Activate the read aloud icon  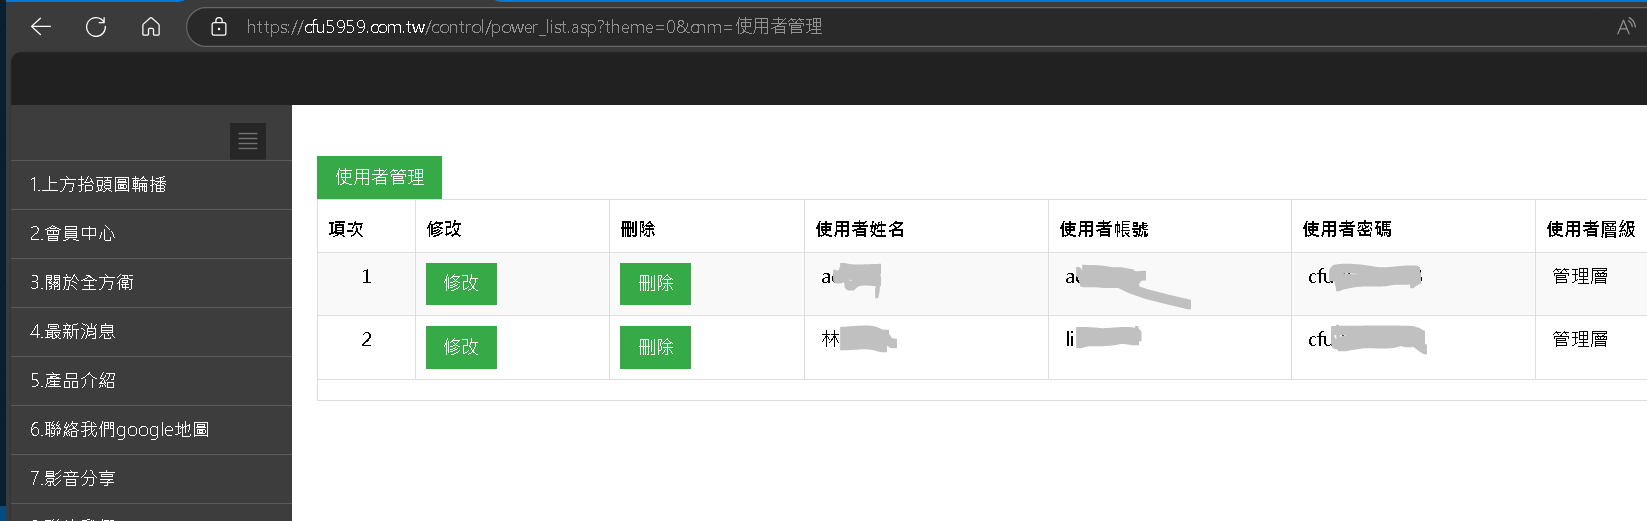[x=1626, y=27]
